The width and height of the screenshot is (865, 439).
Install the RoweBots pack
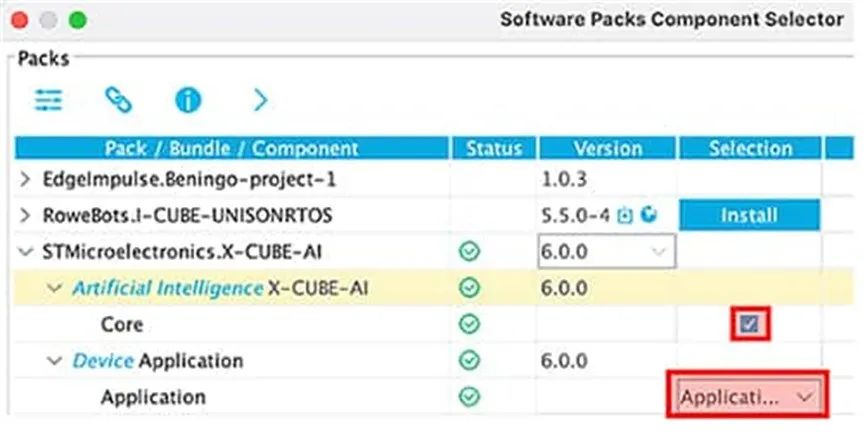(750, 215)
